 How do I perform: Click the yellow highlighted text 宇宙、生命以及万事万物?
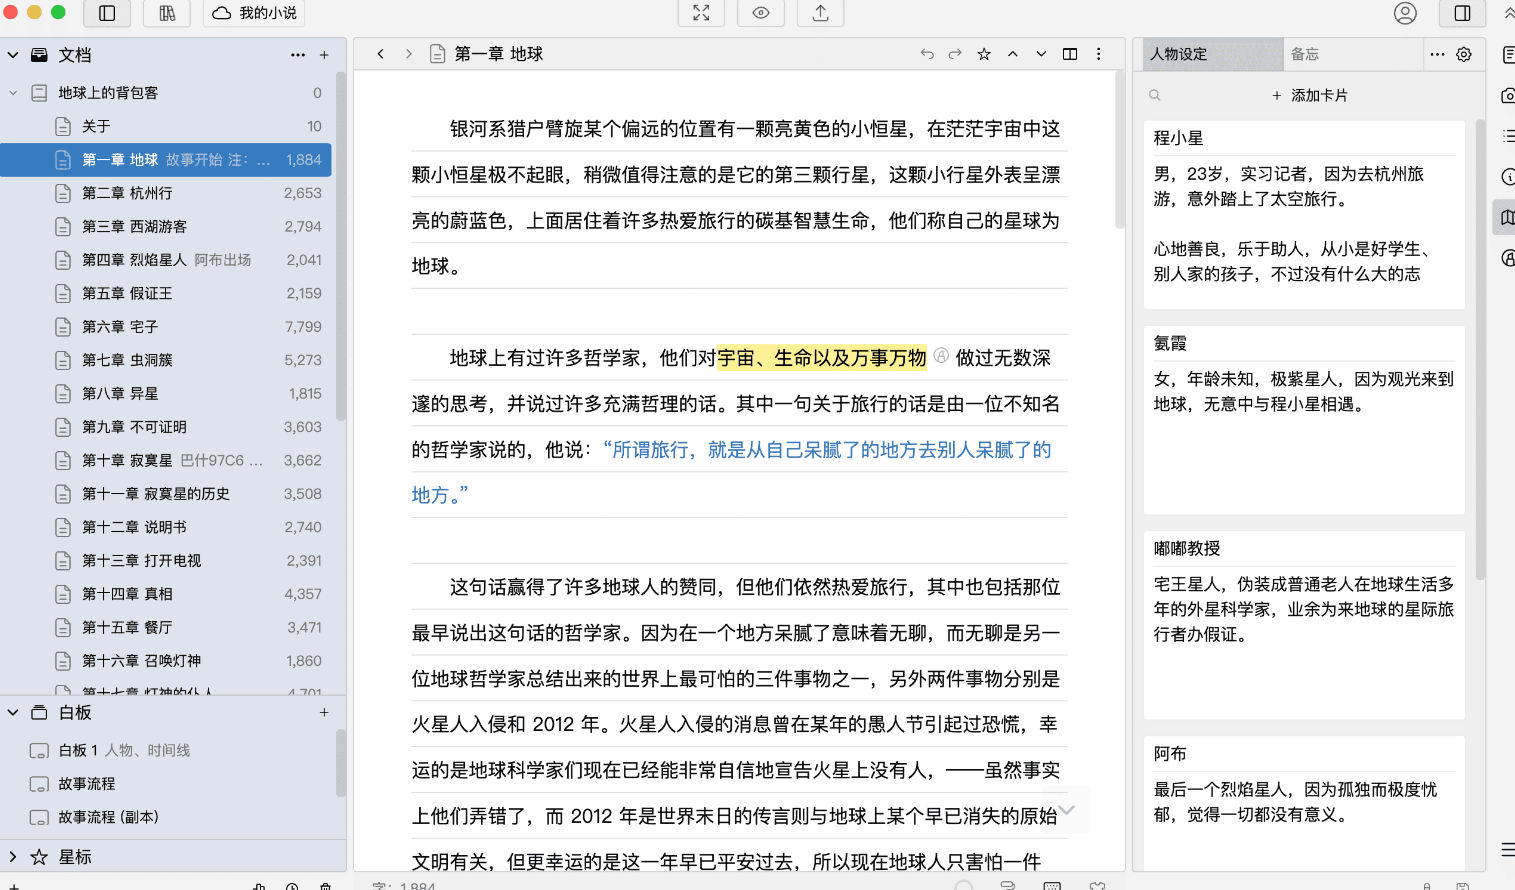click(821, 358)
